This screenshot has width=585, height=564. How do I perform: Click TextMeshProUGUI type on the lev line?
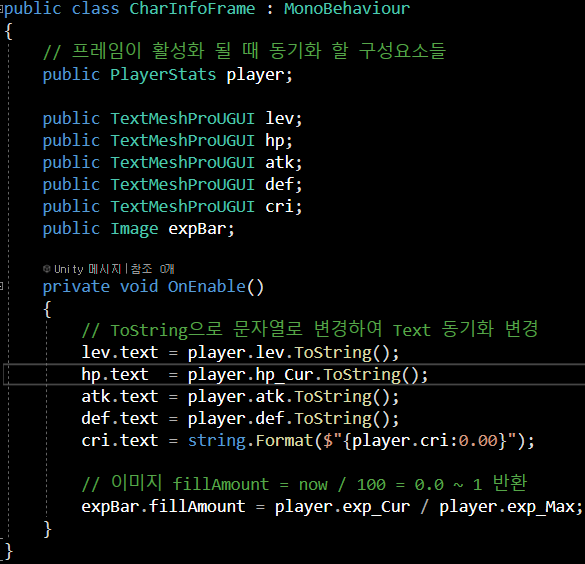(x=182, y=118)
